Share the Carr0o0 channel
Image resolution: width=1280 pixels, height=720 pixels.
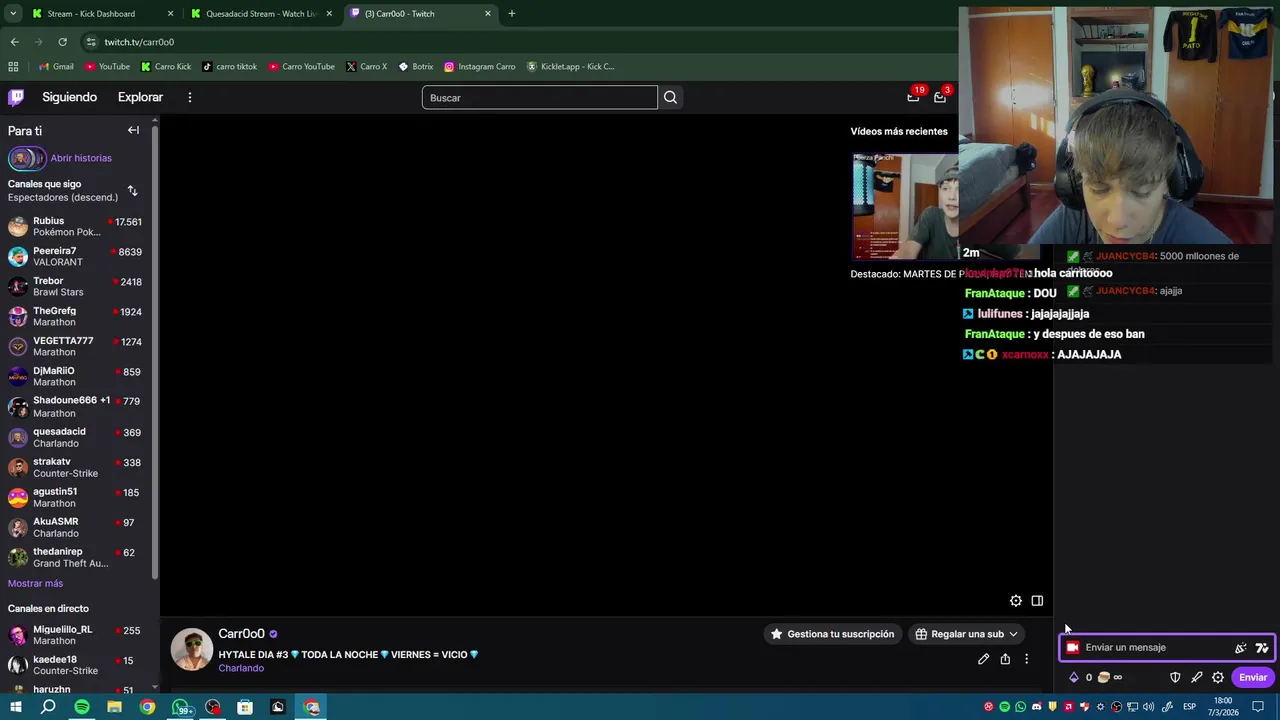coord(1005,659)
